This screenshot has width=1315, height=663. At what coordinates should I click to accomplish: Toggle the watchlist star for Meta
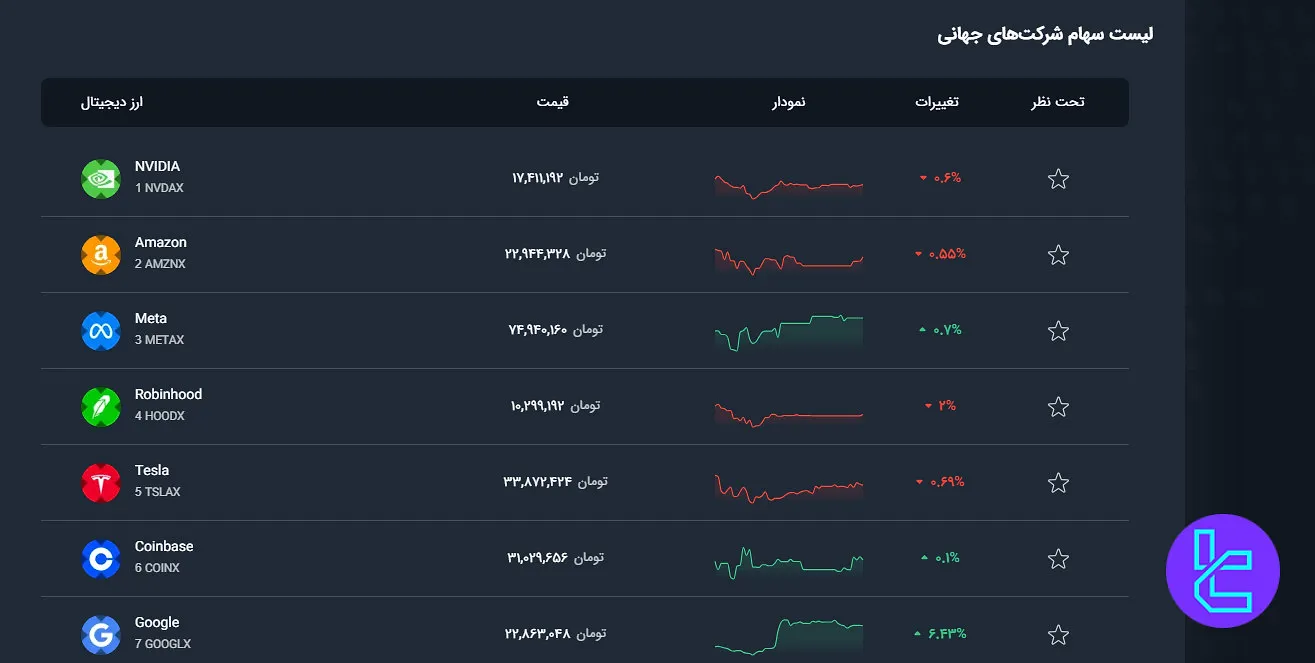pos(1057,330)
